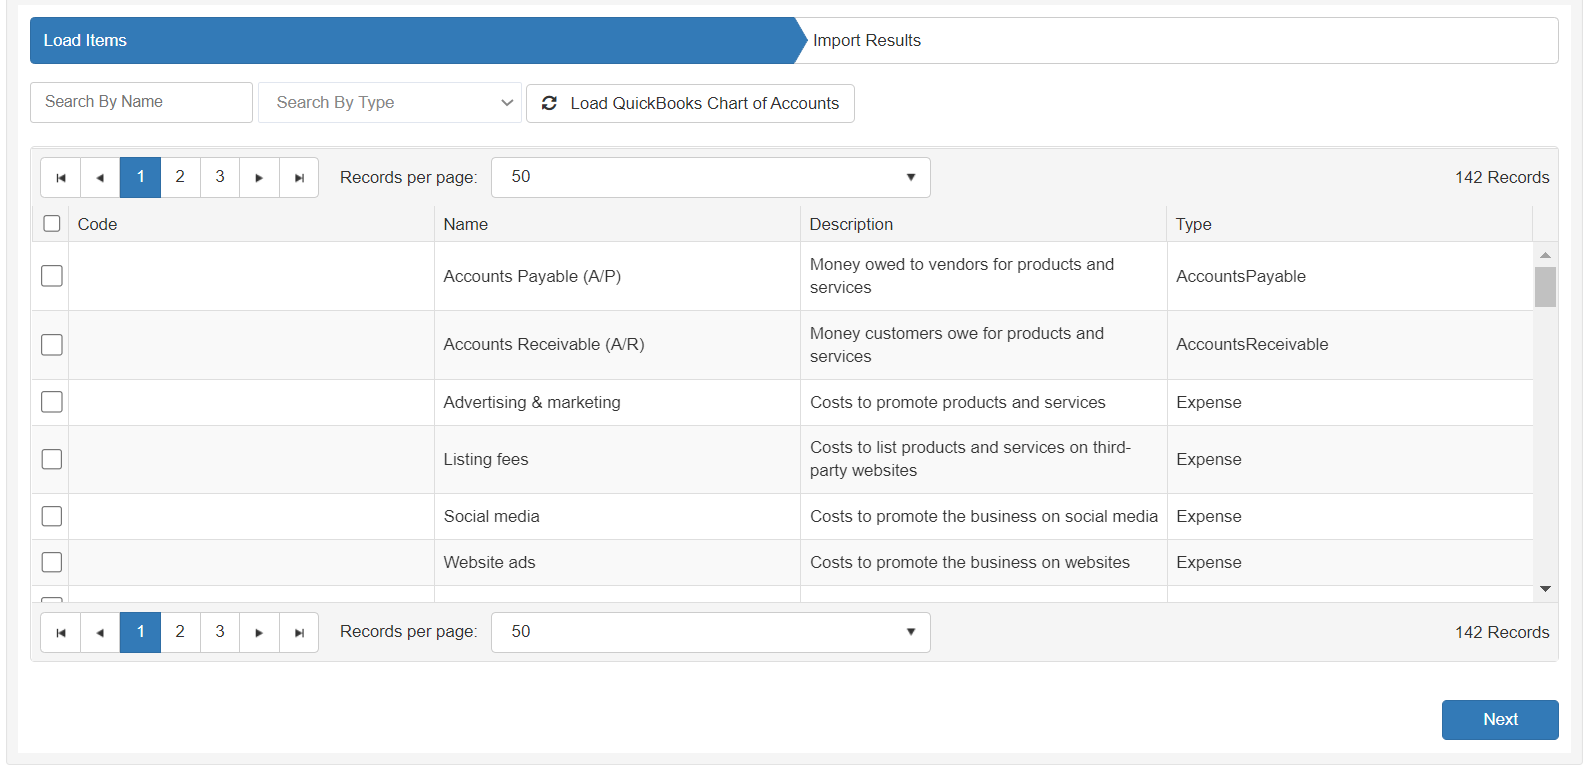This screenshot has width=1590, height=769.
Task: Jump to last page in top pagination
Action: (299, 178)
